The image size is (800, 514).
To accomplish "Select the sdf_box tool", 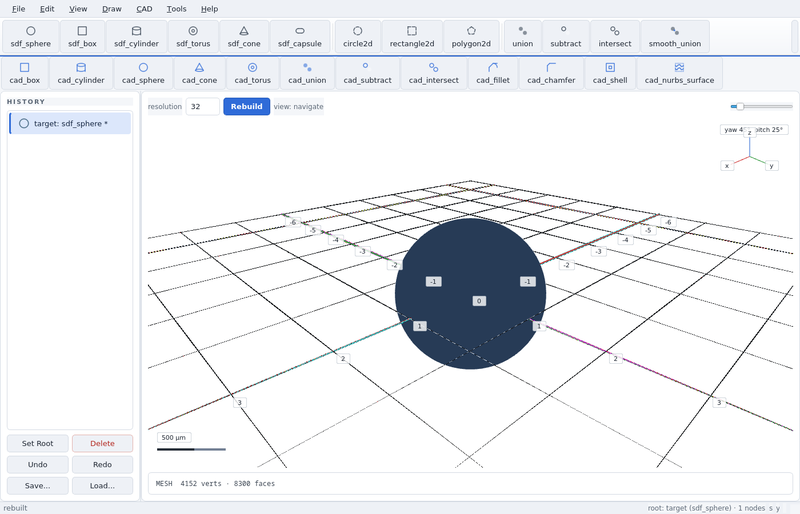I will click(x=82, y=37).
